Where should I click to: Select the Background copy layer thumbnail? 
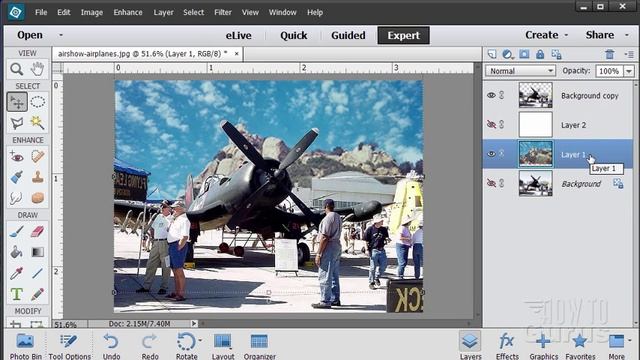click(536, 95)
